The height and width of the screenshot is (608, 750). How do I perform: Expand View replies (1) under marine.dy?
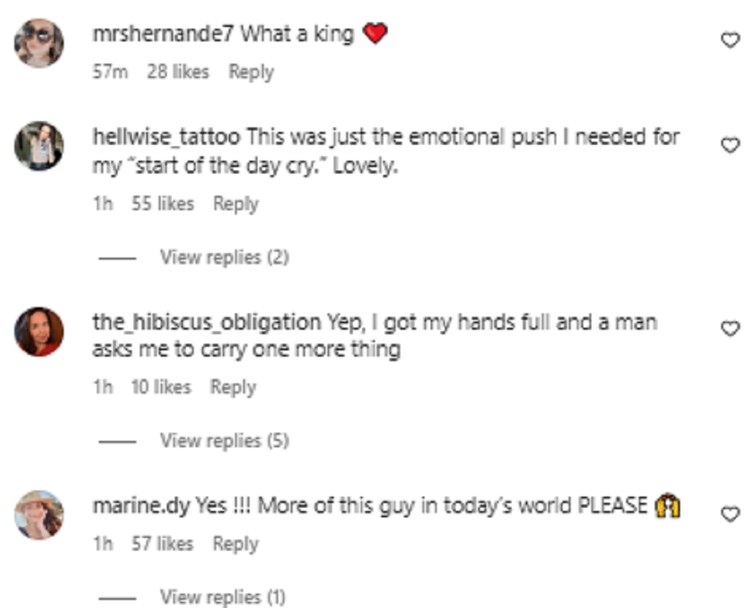pyautogui.click(x=222, y=597)
